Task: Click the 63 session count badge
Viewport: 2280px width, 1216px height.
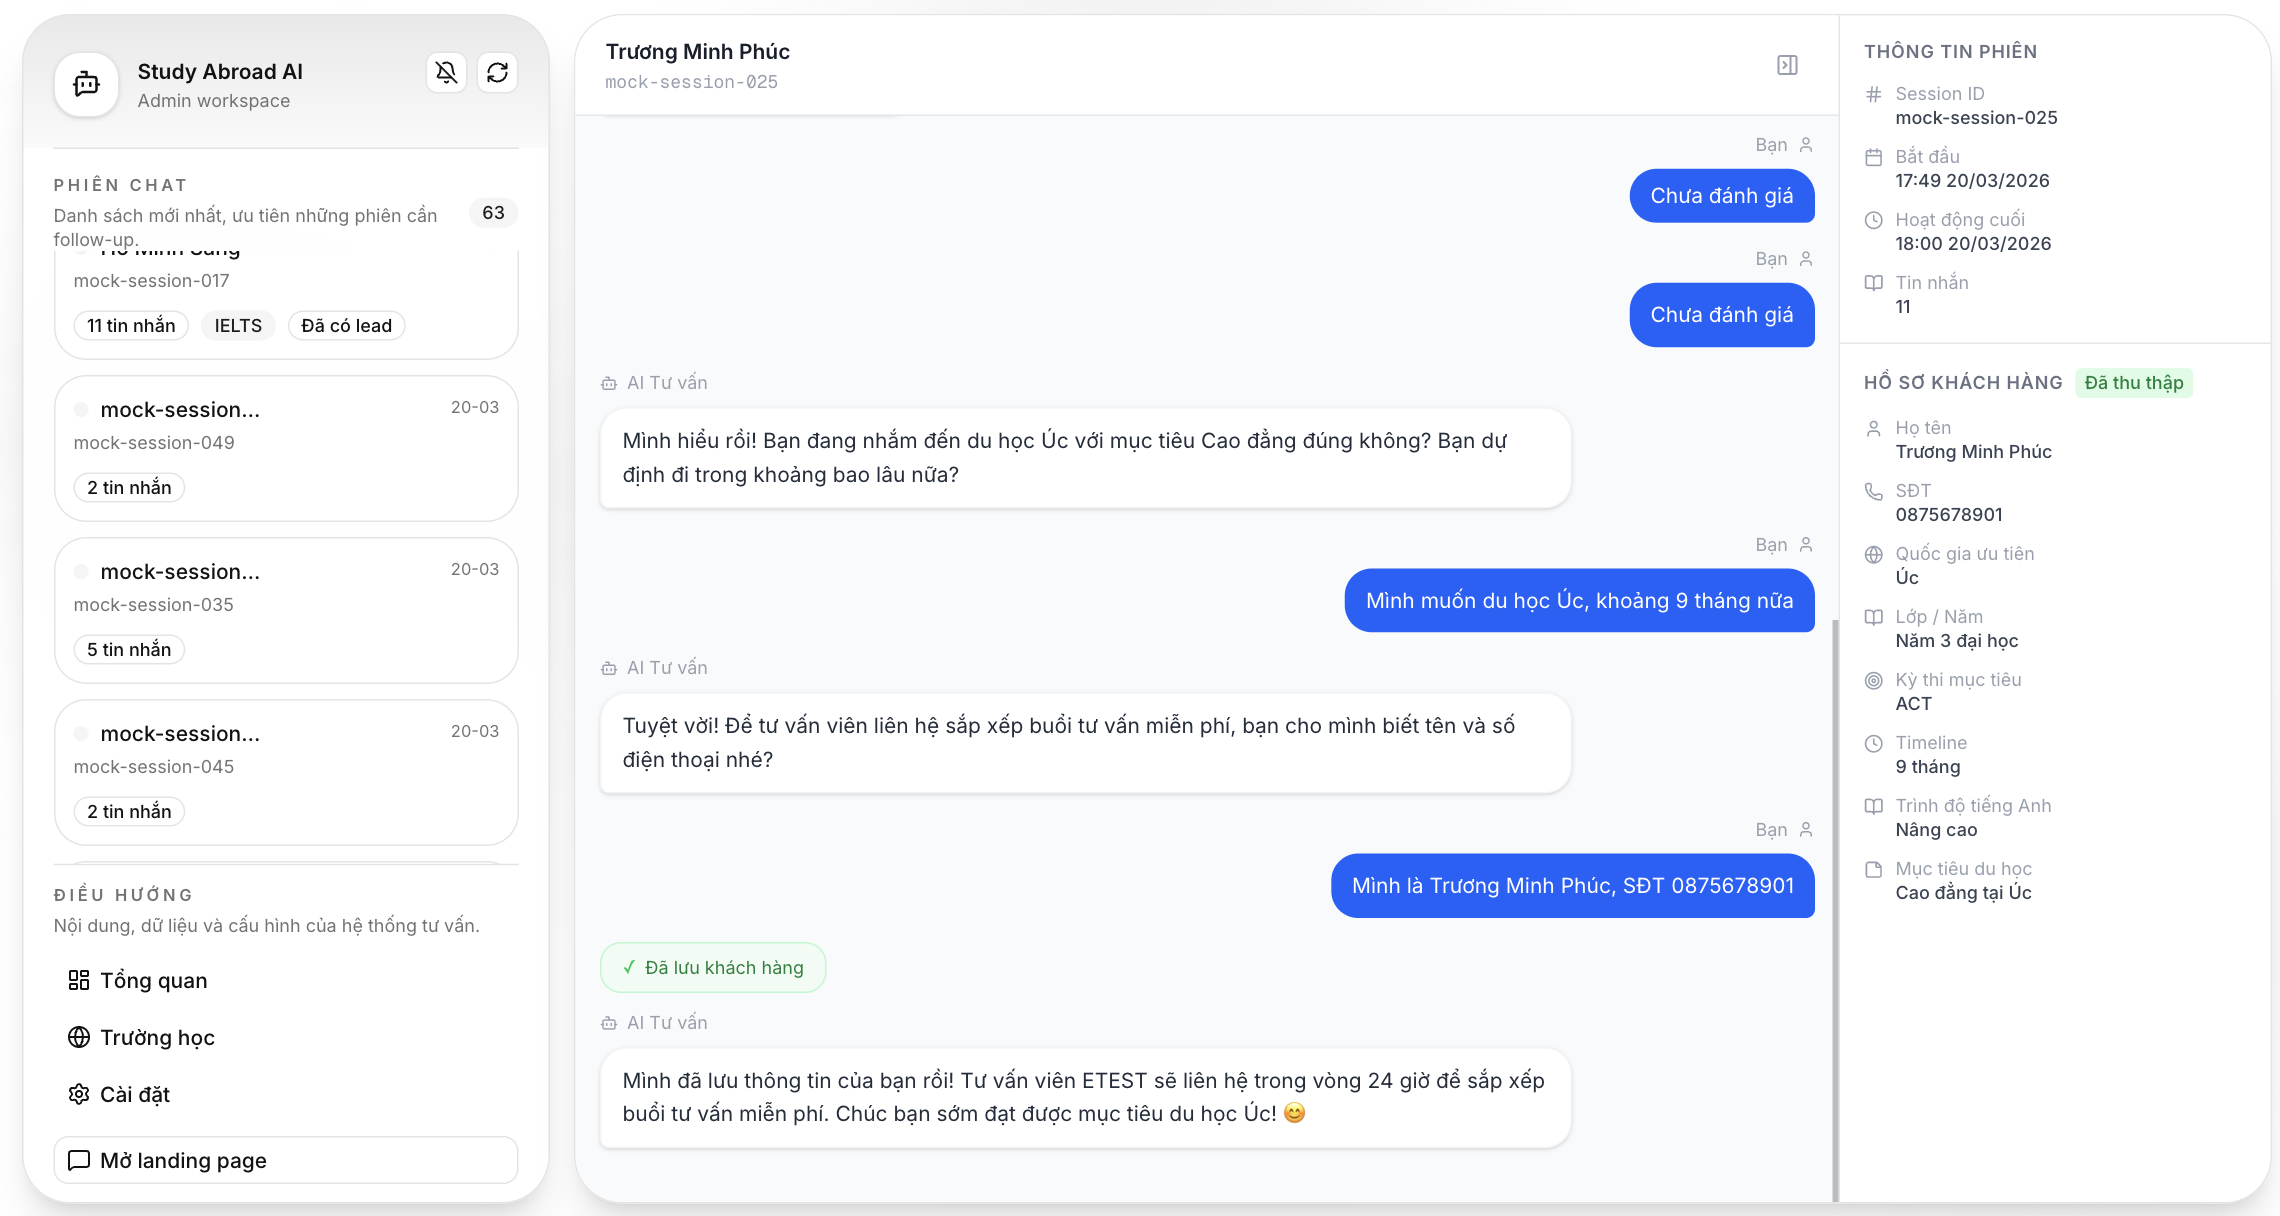Action: point(493,212)
